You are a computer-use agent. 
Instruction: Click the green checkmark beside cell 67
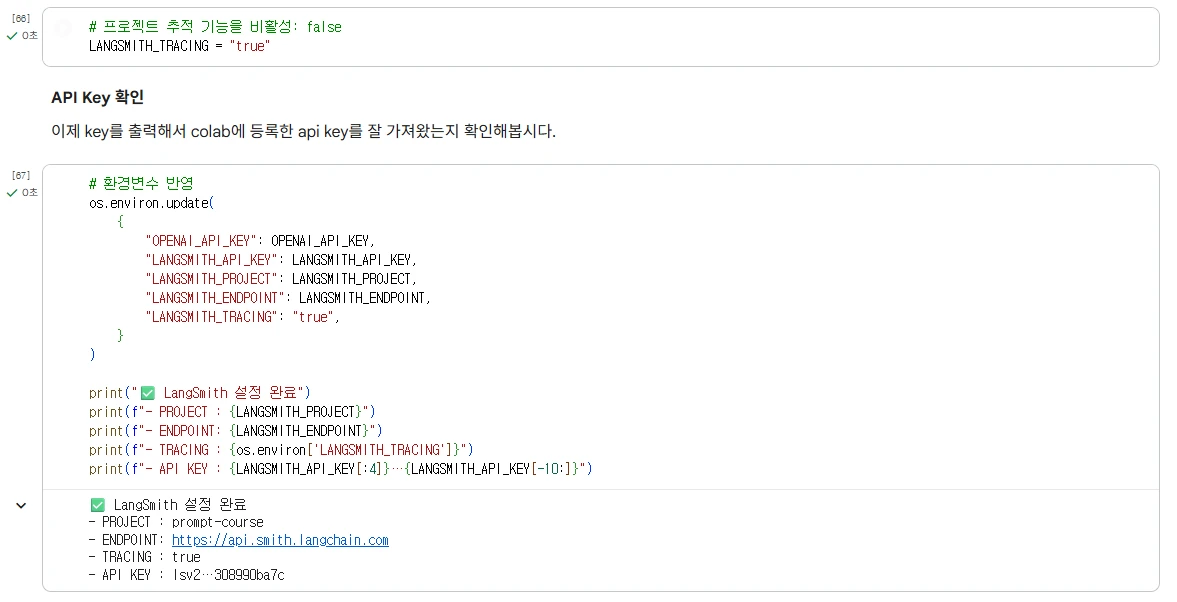(x=12, y=193)
